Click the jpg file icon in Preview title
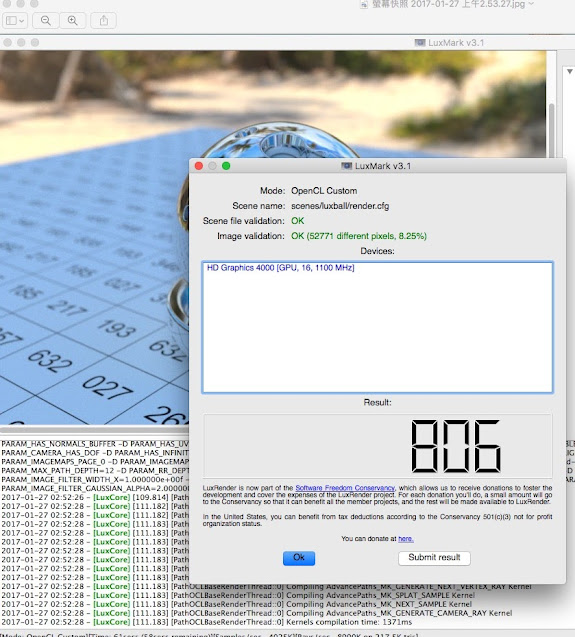This screenshot has height=637, width=575. [x=364, y=4]
